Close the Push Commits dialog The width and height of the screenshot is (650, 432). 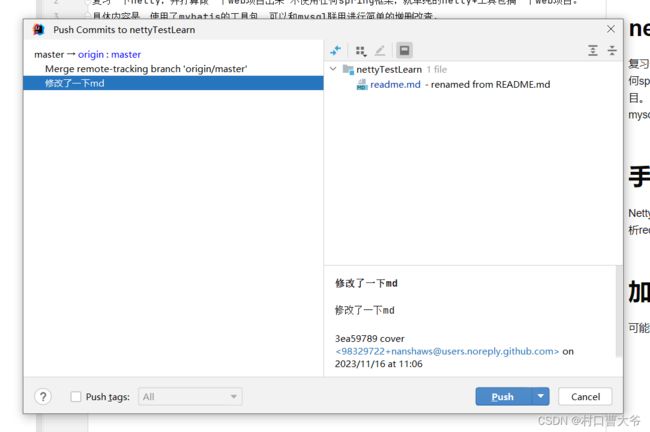611,29
